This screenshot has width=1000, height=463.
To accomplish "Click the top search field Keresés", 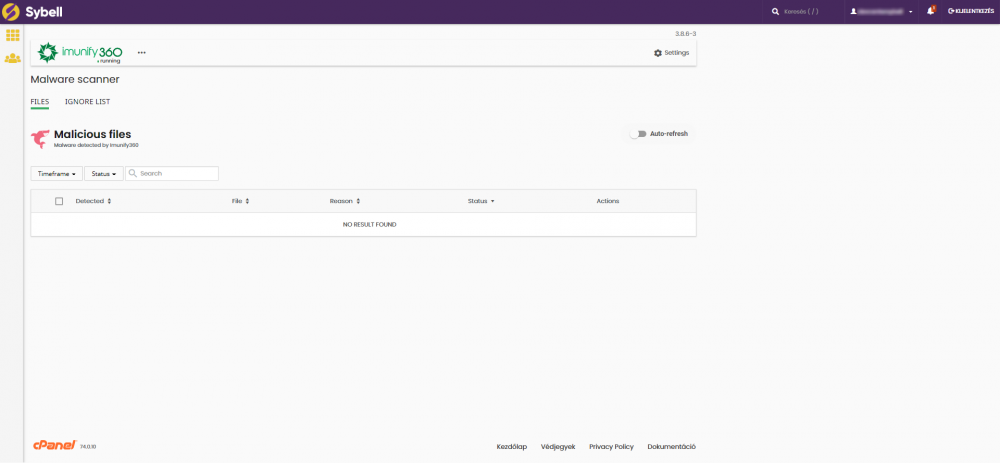I will [800, 11].
